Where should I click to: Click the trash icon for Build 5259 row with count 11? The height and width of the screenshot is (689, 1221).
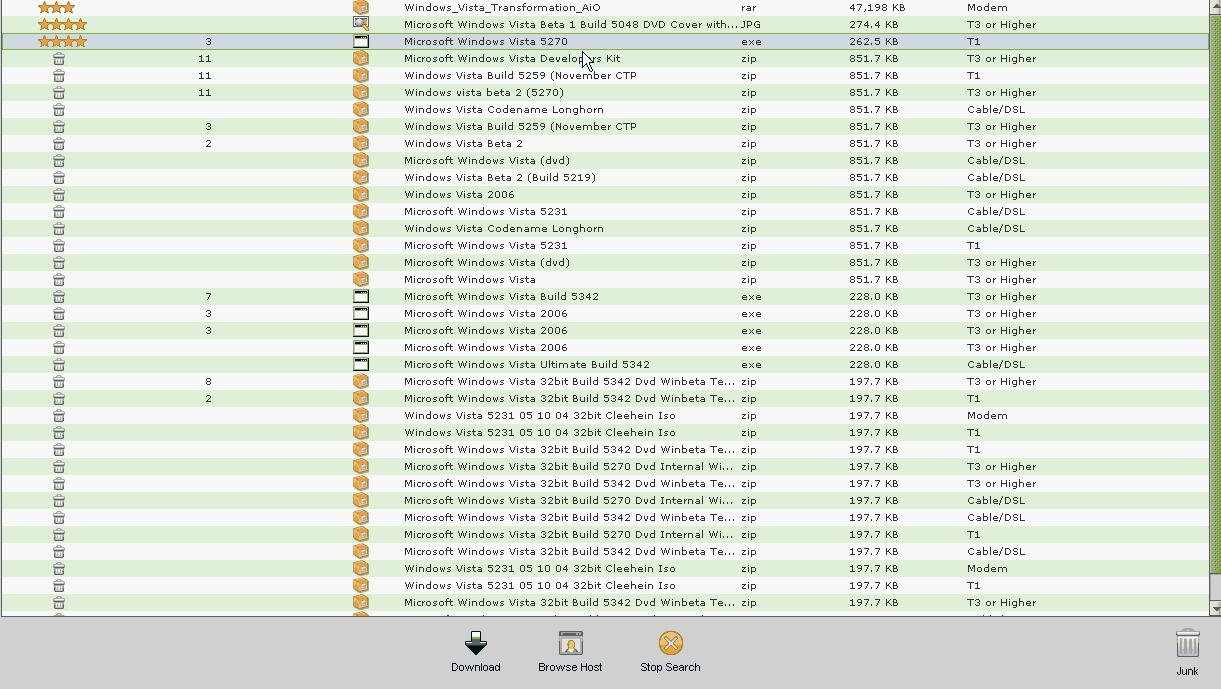(x=59, y=75)
